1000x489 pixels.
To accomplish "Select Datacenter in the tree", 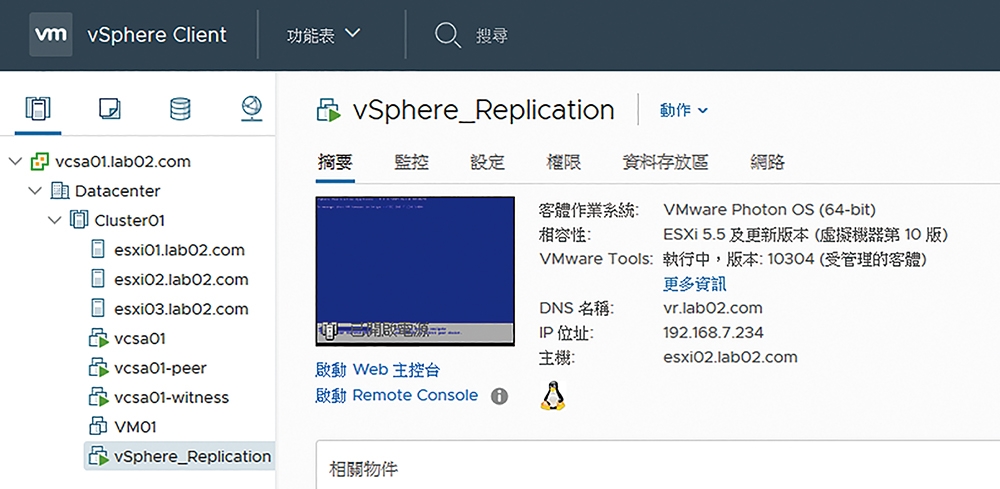I will (117, 191).
